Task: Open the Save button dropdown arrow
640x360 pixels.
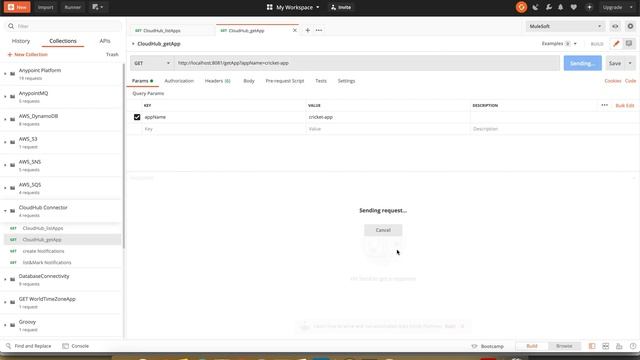Action: tap(630, 63)
